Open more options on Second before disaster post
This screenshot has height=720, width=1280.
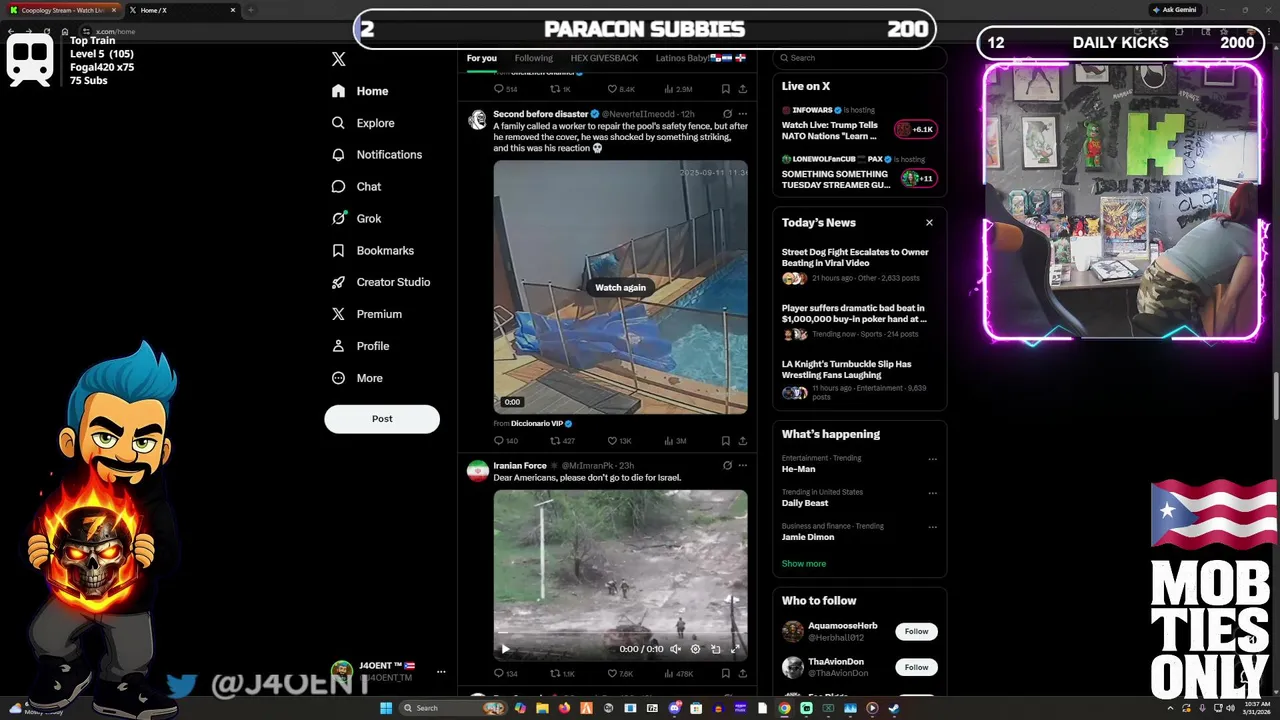tap(742, 114)
